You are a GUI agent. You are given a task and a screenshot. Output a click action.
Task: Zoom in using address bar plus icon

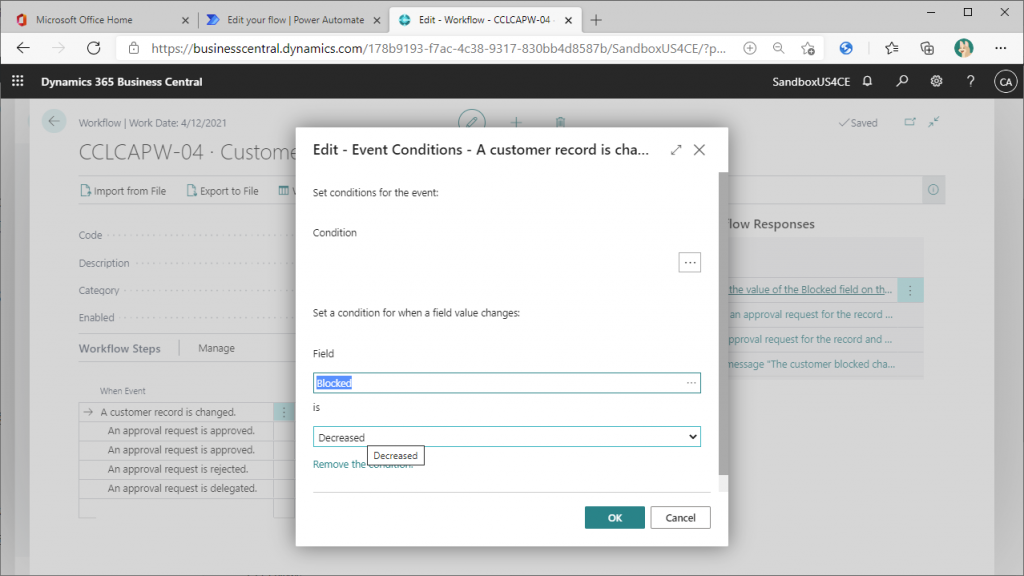(750, 48)
